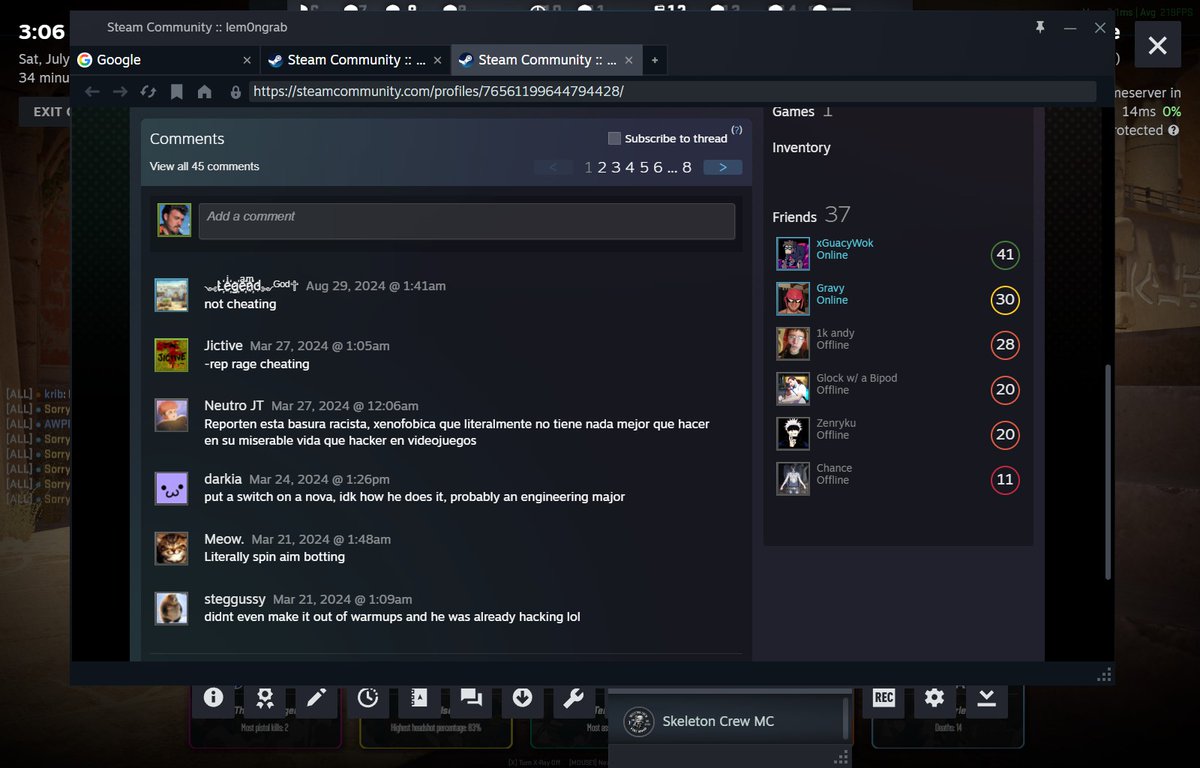Open a new browser tab with plus button
The height and width of the screenshot is (768, 1200).
click(x=655, y=60)
